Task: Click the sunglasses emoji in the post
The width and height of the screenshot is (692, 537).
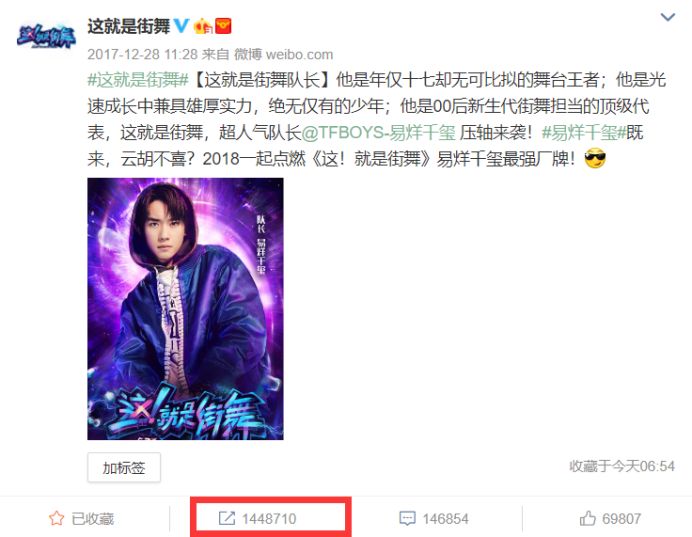Action: 595,158
